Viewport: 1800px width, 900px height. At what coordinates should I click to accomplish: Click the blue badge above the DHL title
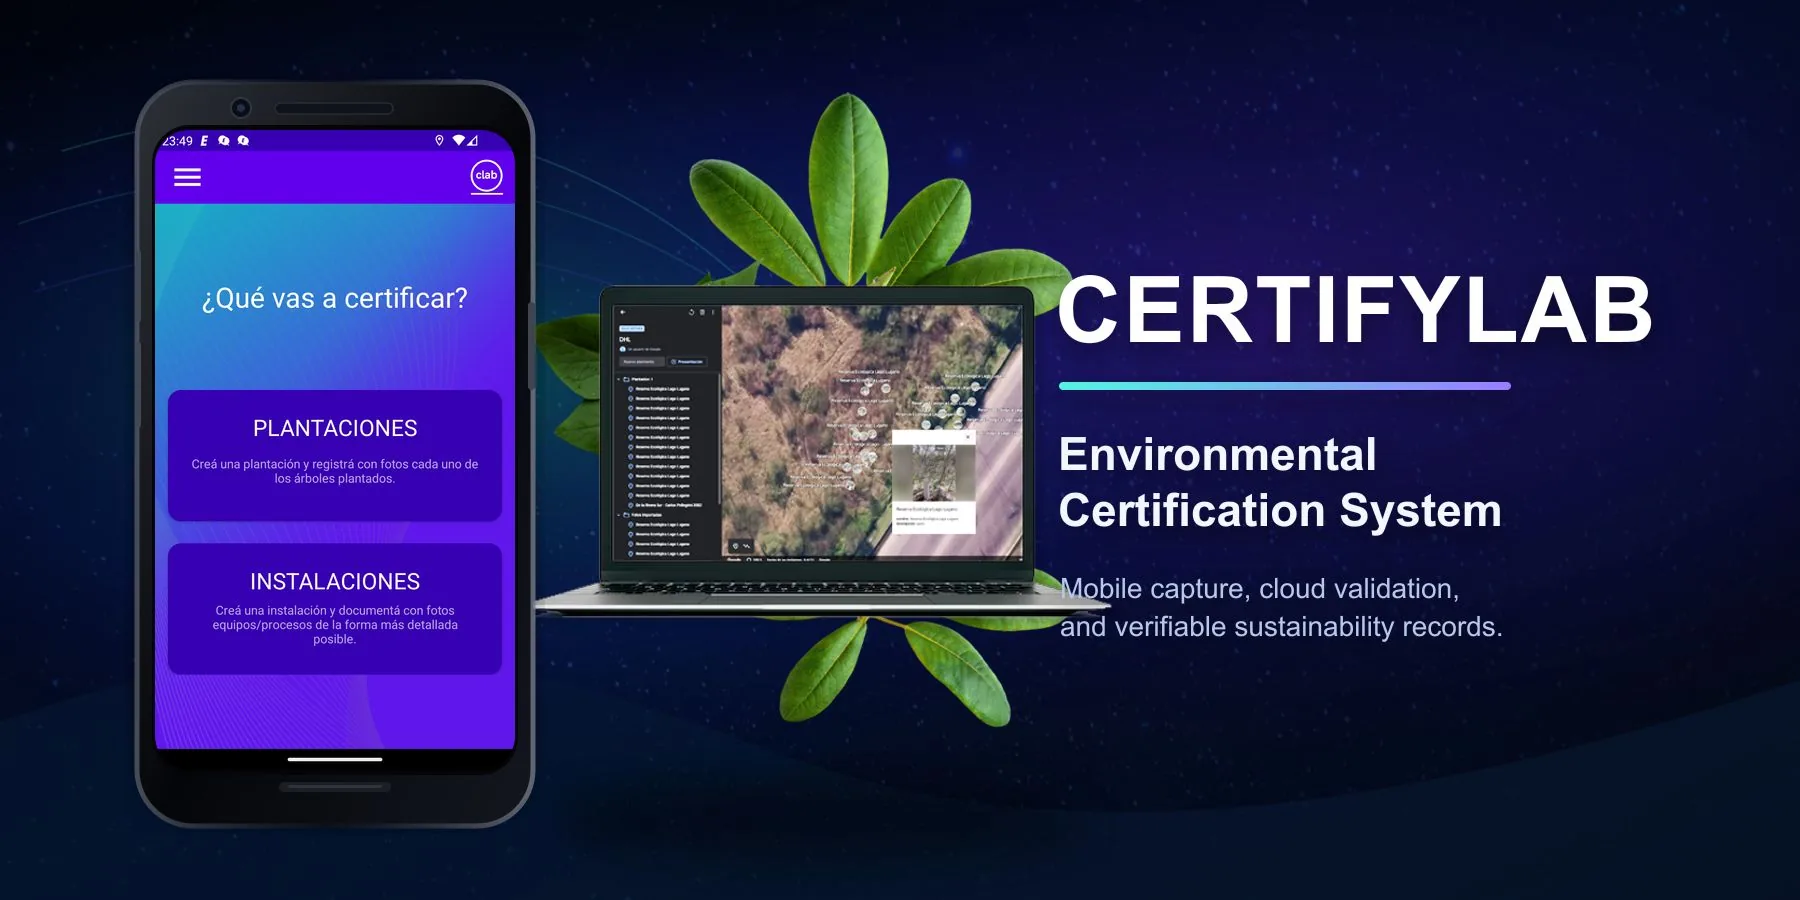click(632, 328)
